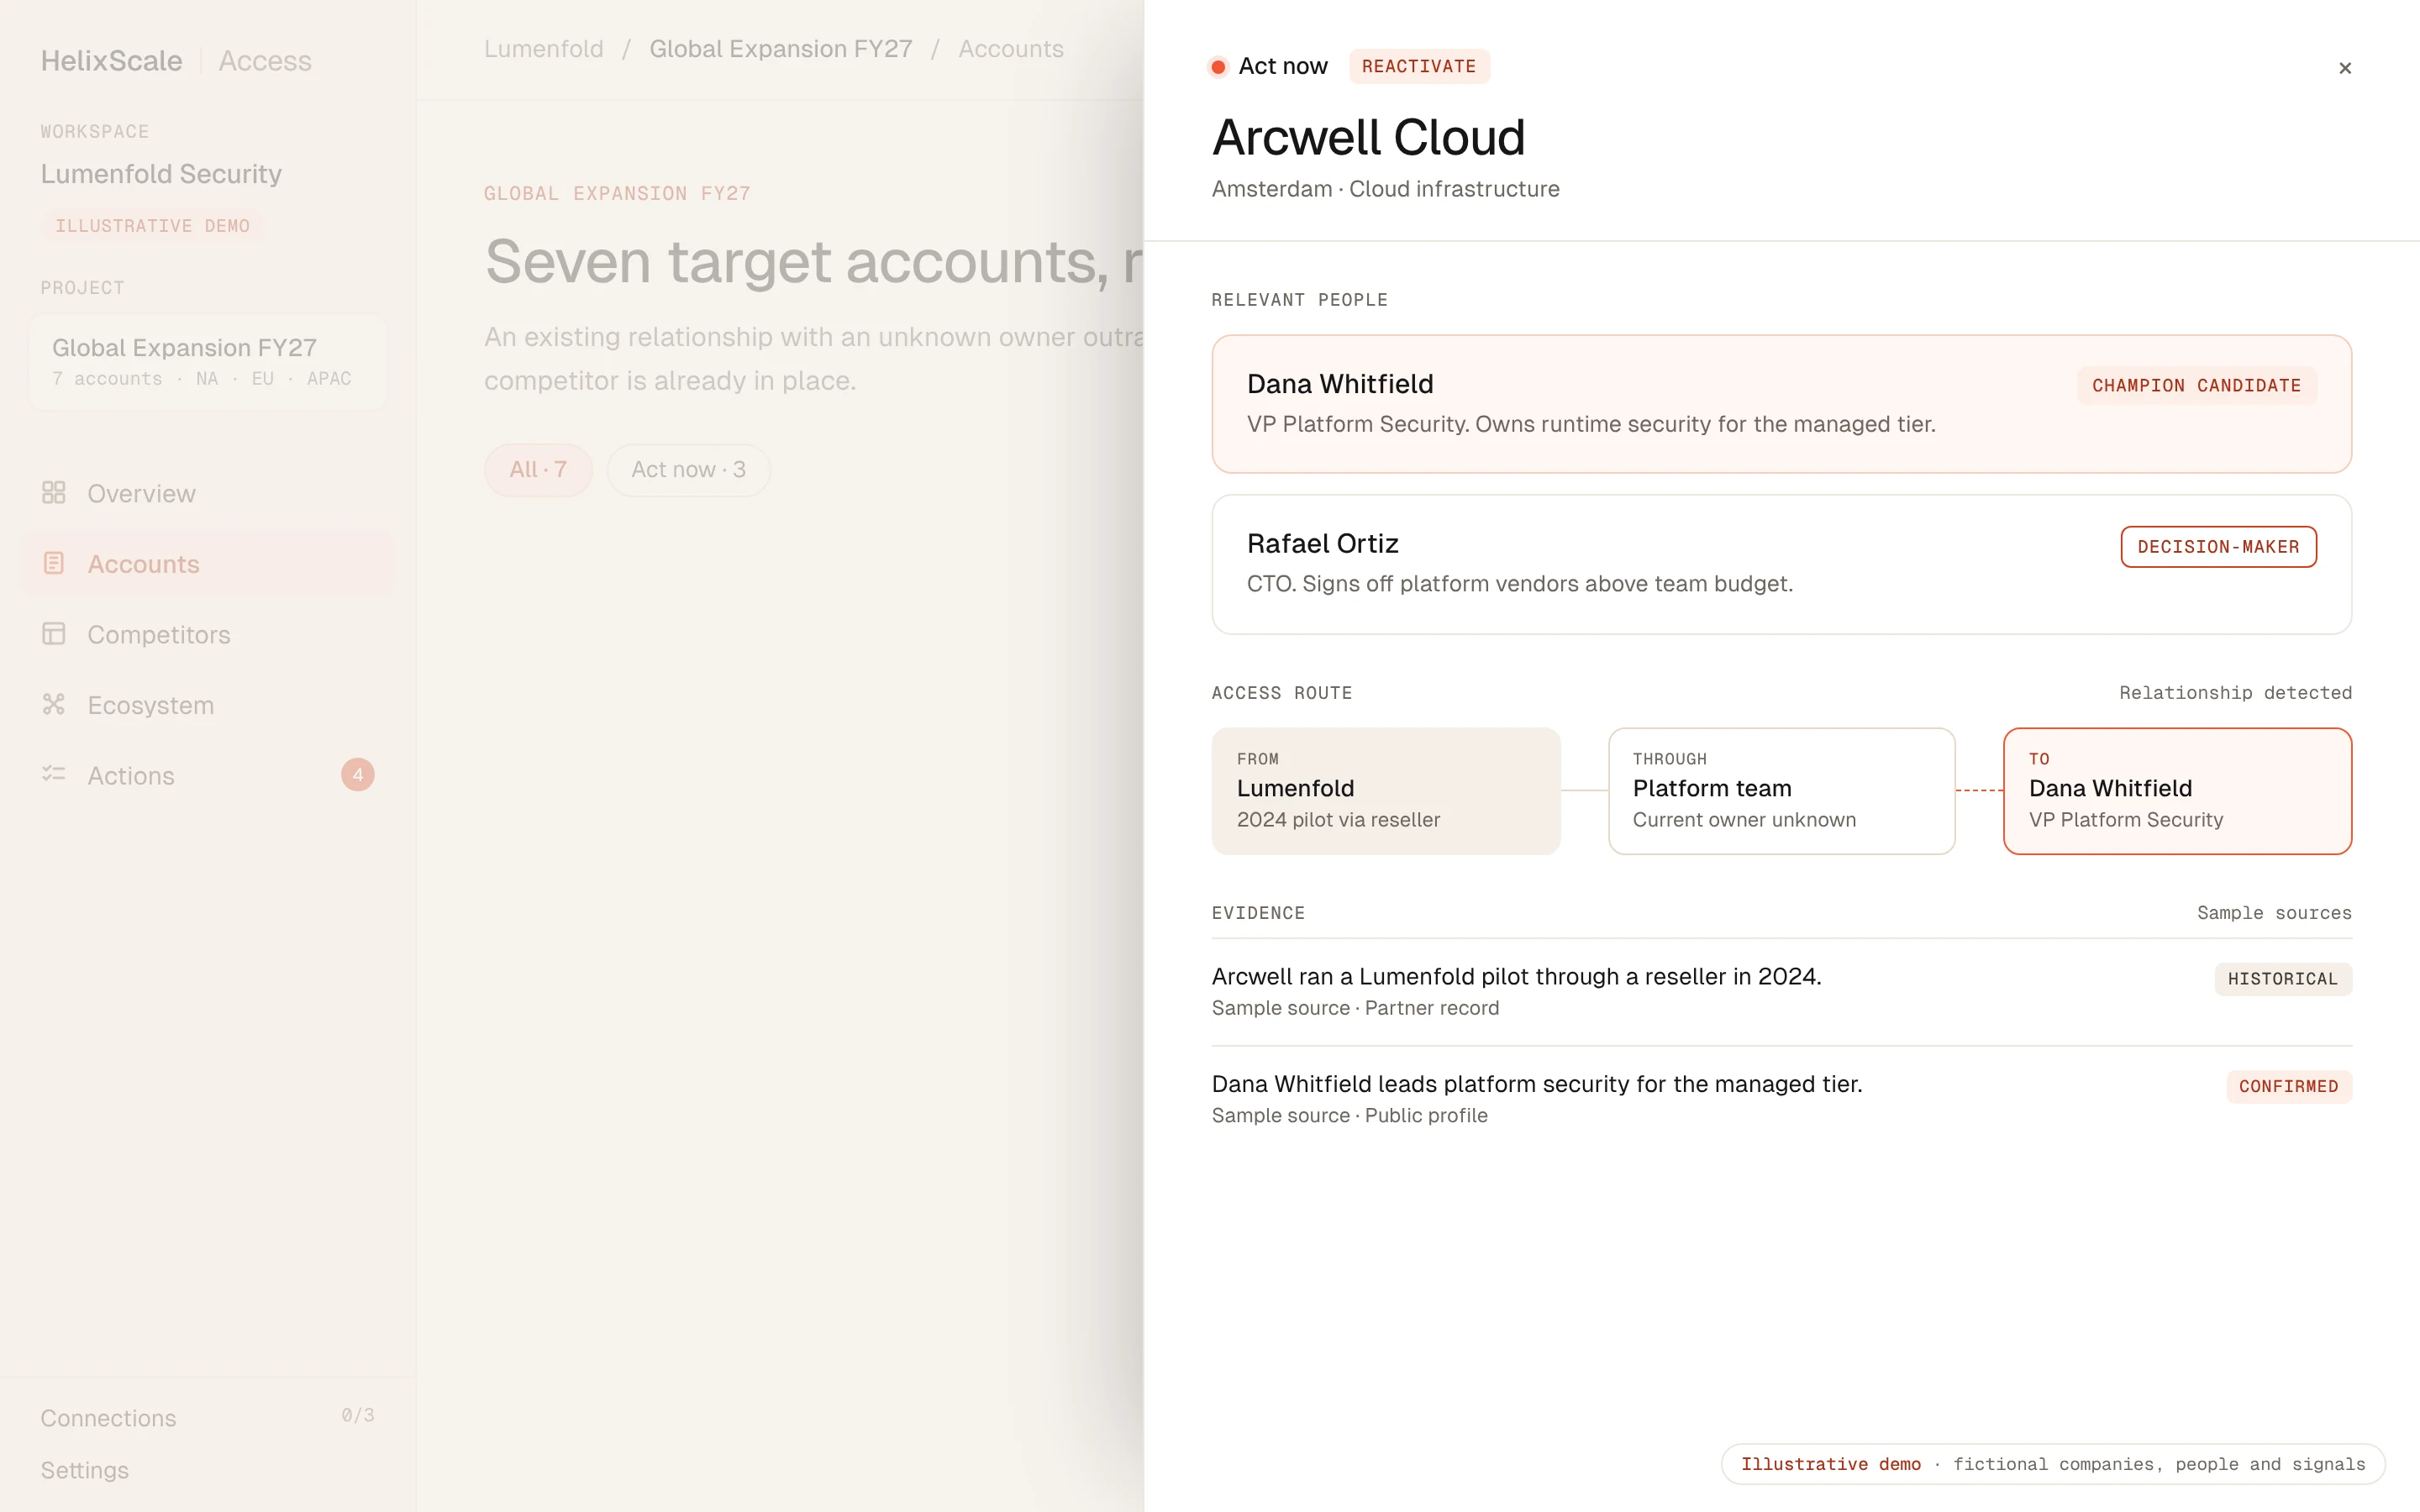Click the HISTORICAL tag

pos(2283,979)
